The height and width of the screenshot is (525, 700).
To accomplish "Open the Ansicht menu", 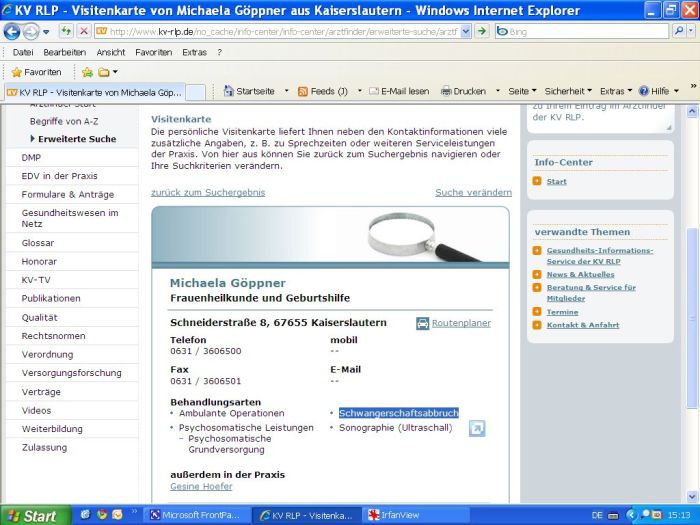I will click(x=111, y=52).
